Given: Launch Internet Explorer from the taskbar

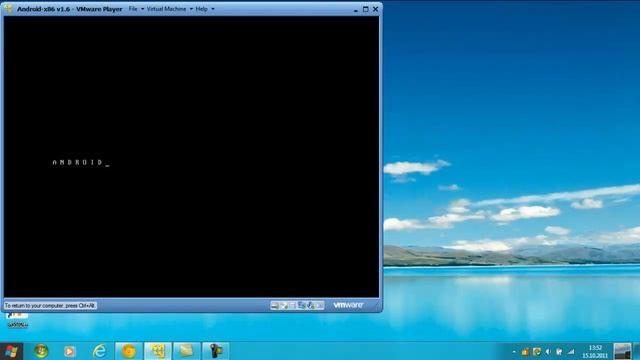Looking at the screenshot, I should point(100,351).
